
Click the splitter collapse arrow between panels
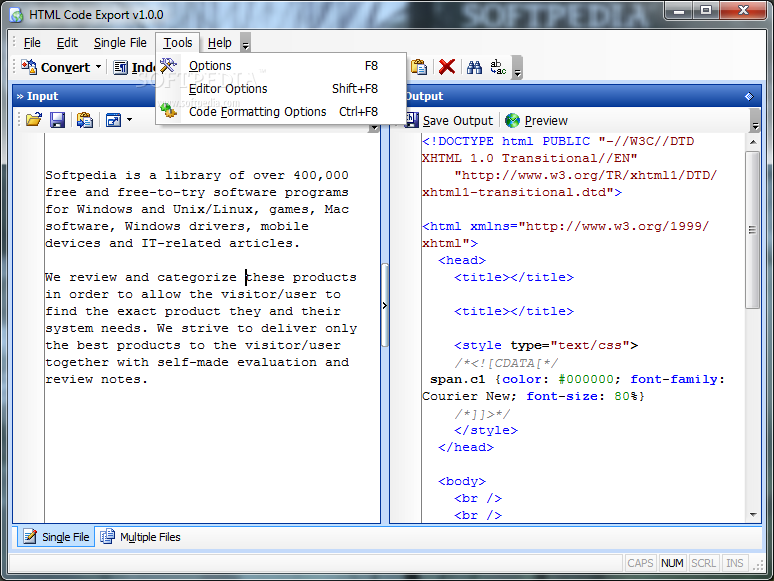pyautogui.click(x=385, y=306)
